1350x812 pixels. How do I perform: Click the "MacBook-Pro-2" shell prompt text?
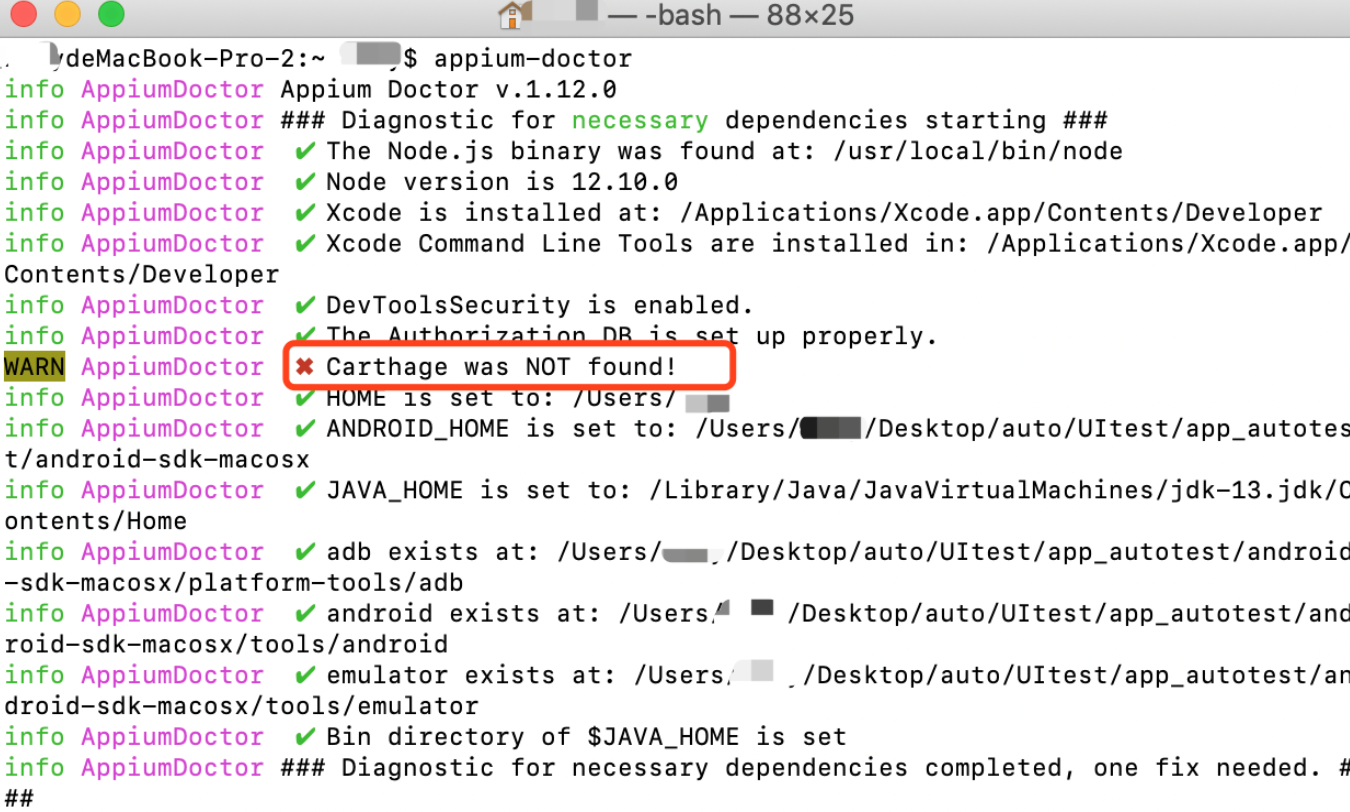[195, 59]
